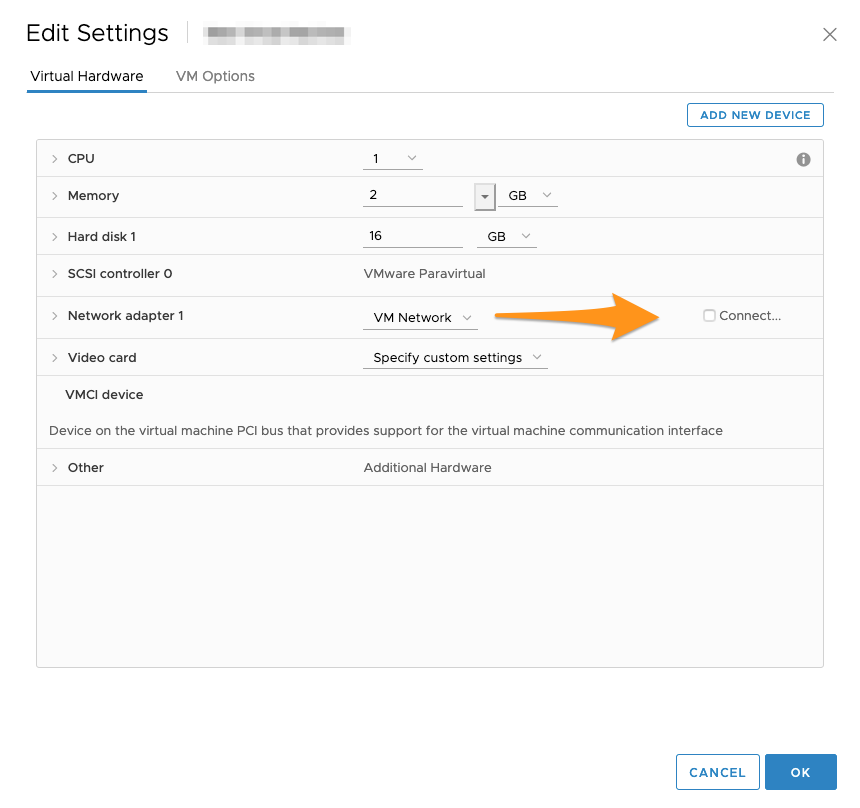View CPU info tooltip icon
Screen dimensions: 860x808
point(803,158)
